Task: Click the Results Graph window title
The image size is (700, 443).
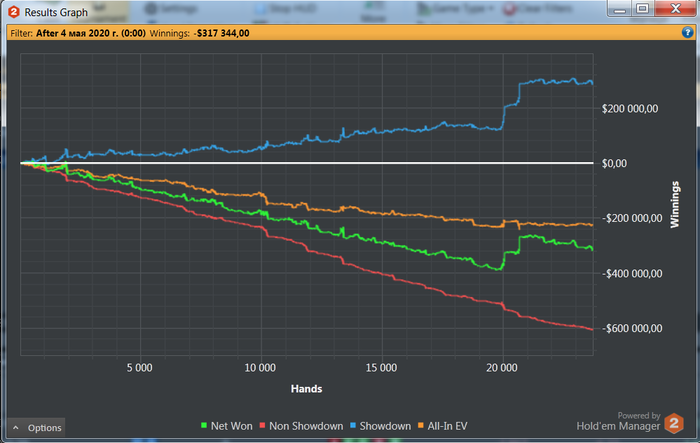Action: click(x=56, y=13)
